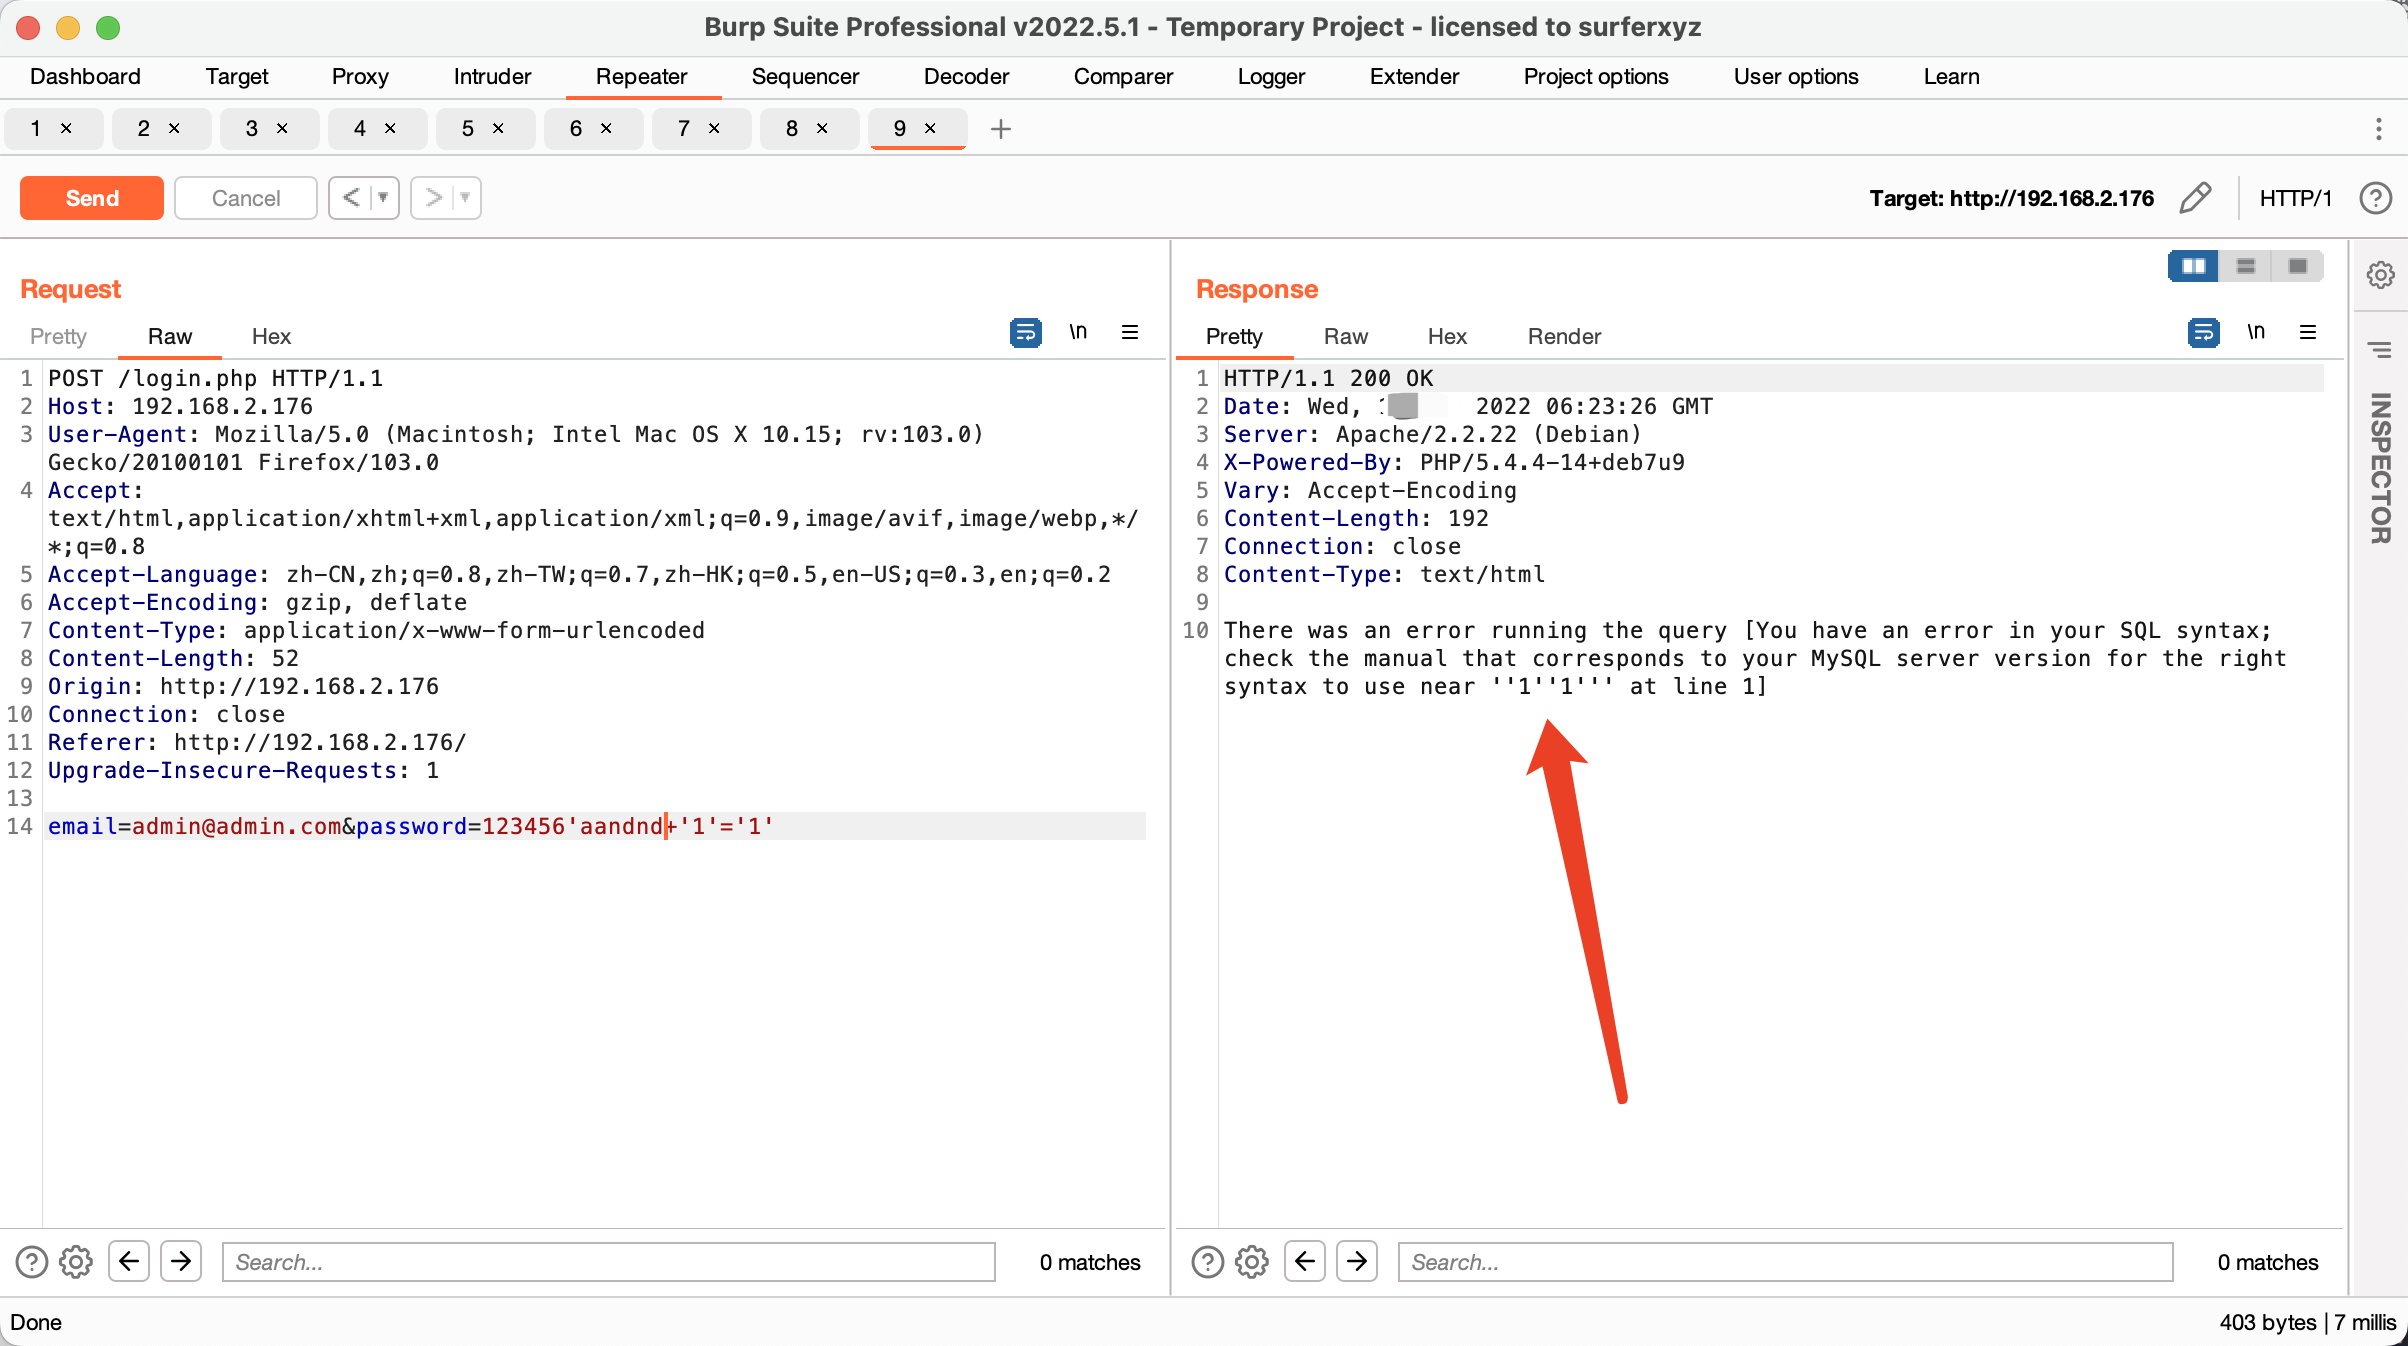Open Request editor hamburger menu
The height and width of the screenshot is (1346, 2408).
1130,332
